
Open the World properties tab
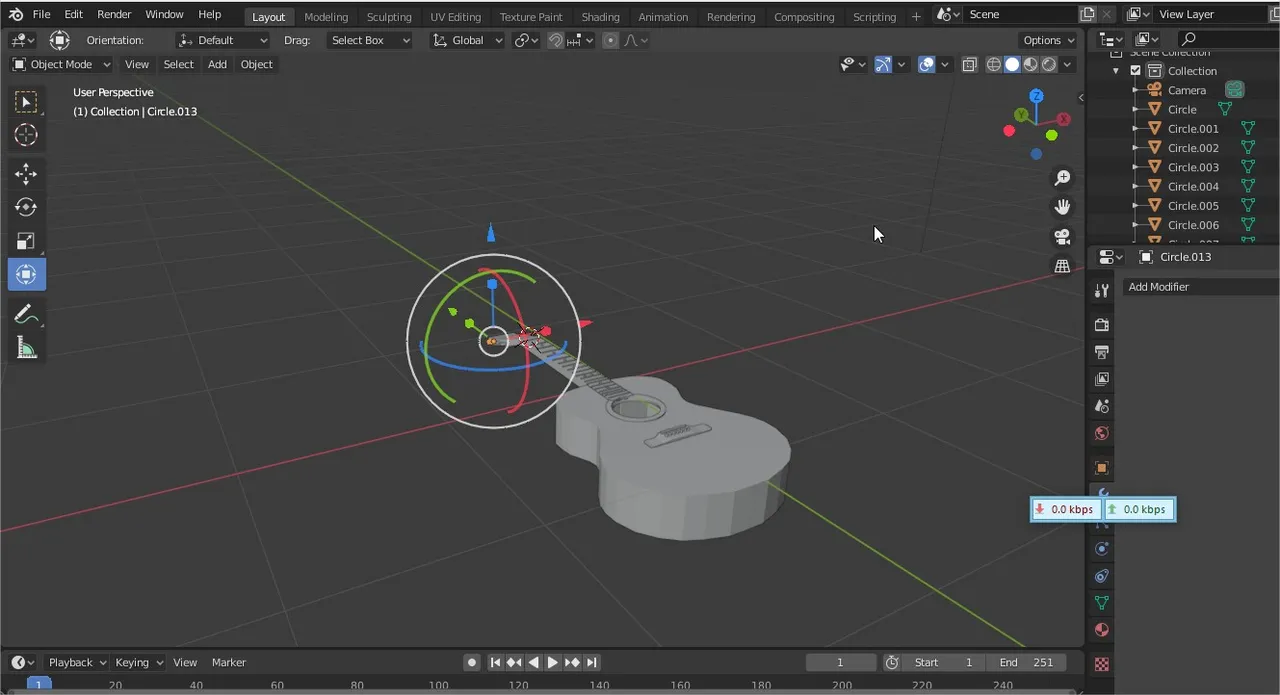tap(1102, 433)
